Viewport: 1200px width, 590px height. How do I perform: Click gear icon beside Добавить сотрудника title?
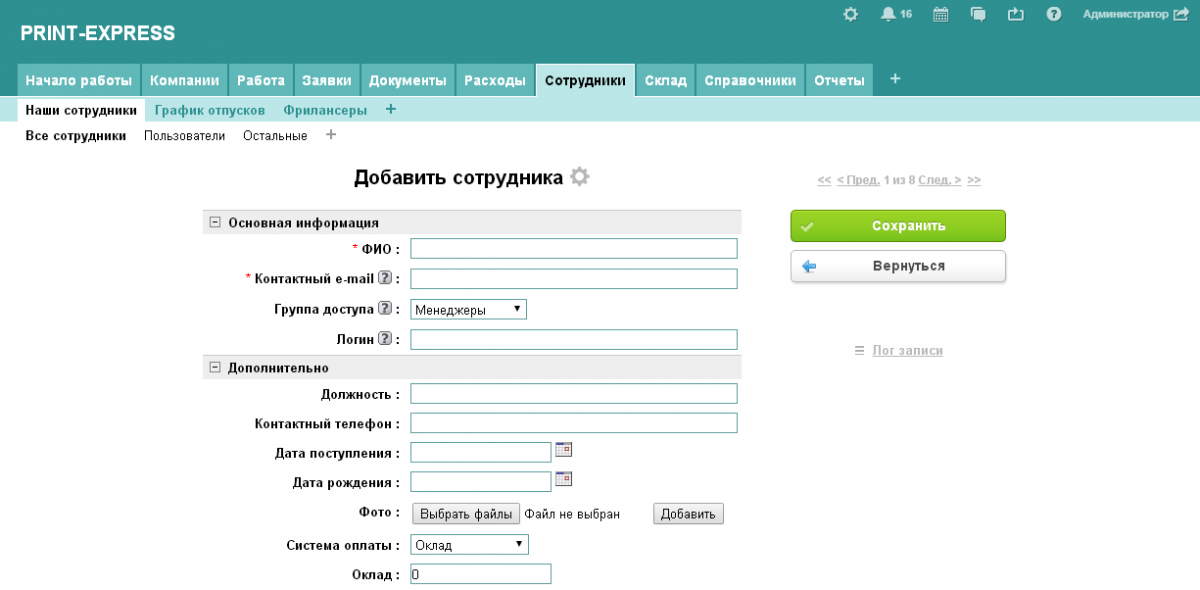point(580,177)
